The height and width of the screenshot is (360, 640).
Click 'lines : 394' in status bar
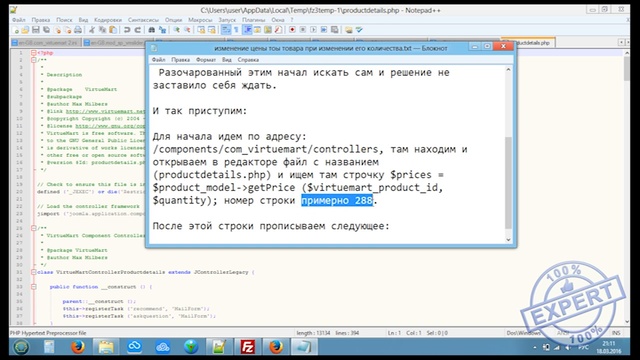coord(347,333)
